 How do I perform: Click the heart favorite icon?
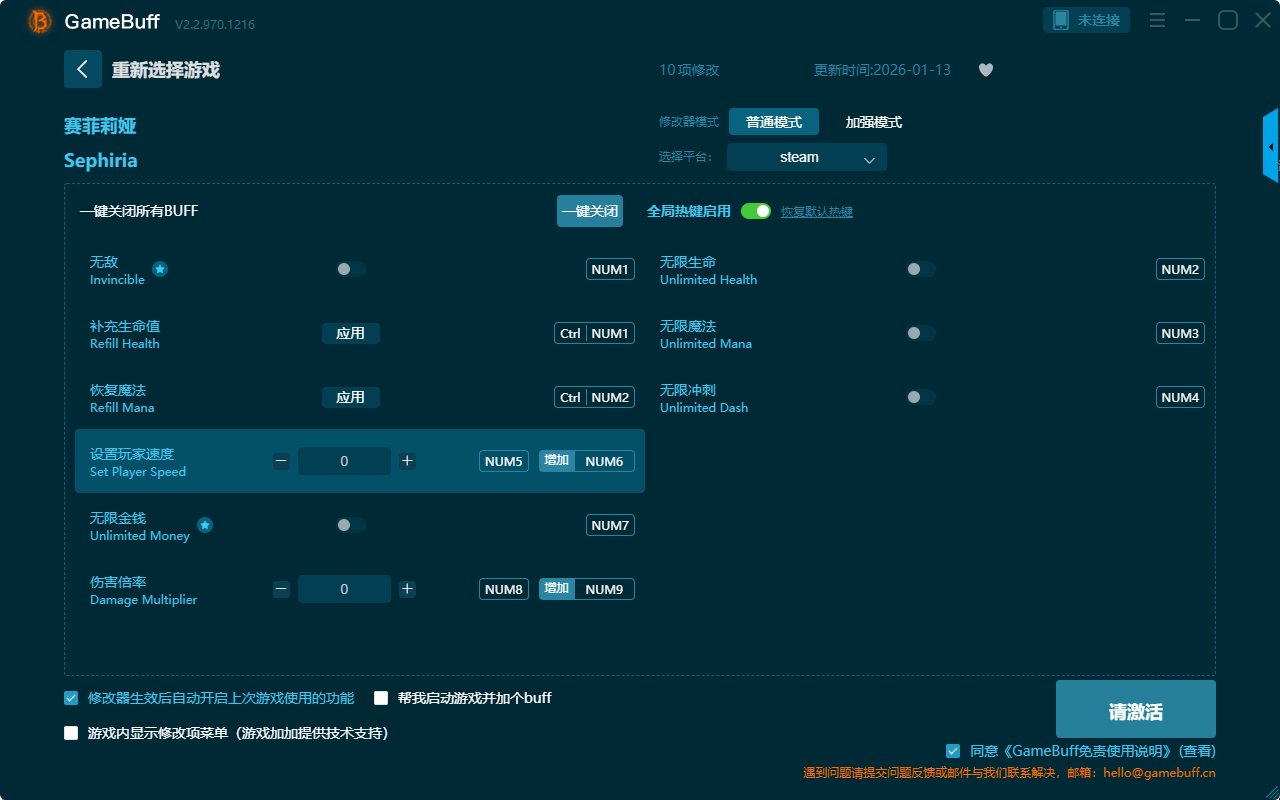click(986, 70)
